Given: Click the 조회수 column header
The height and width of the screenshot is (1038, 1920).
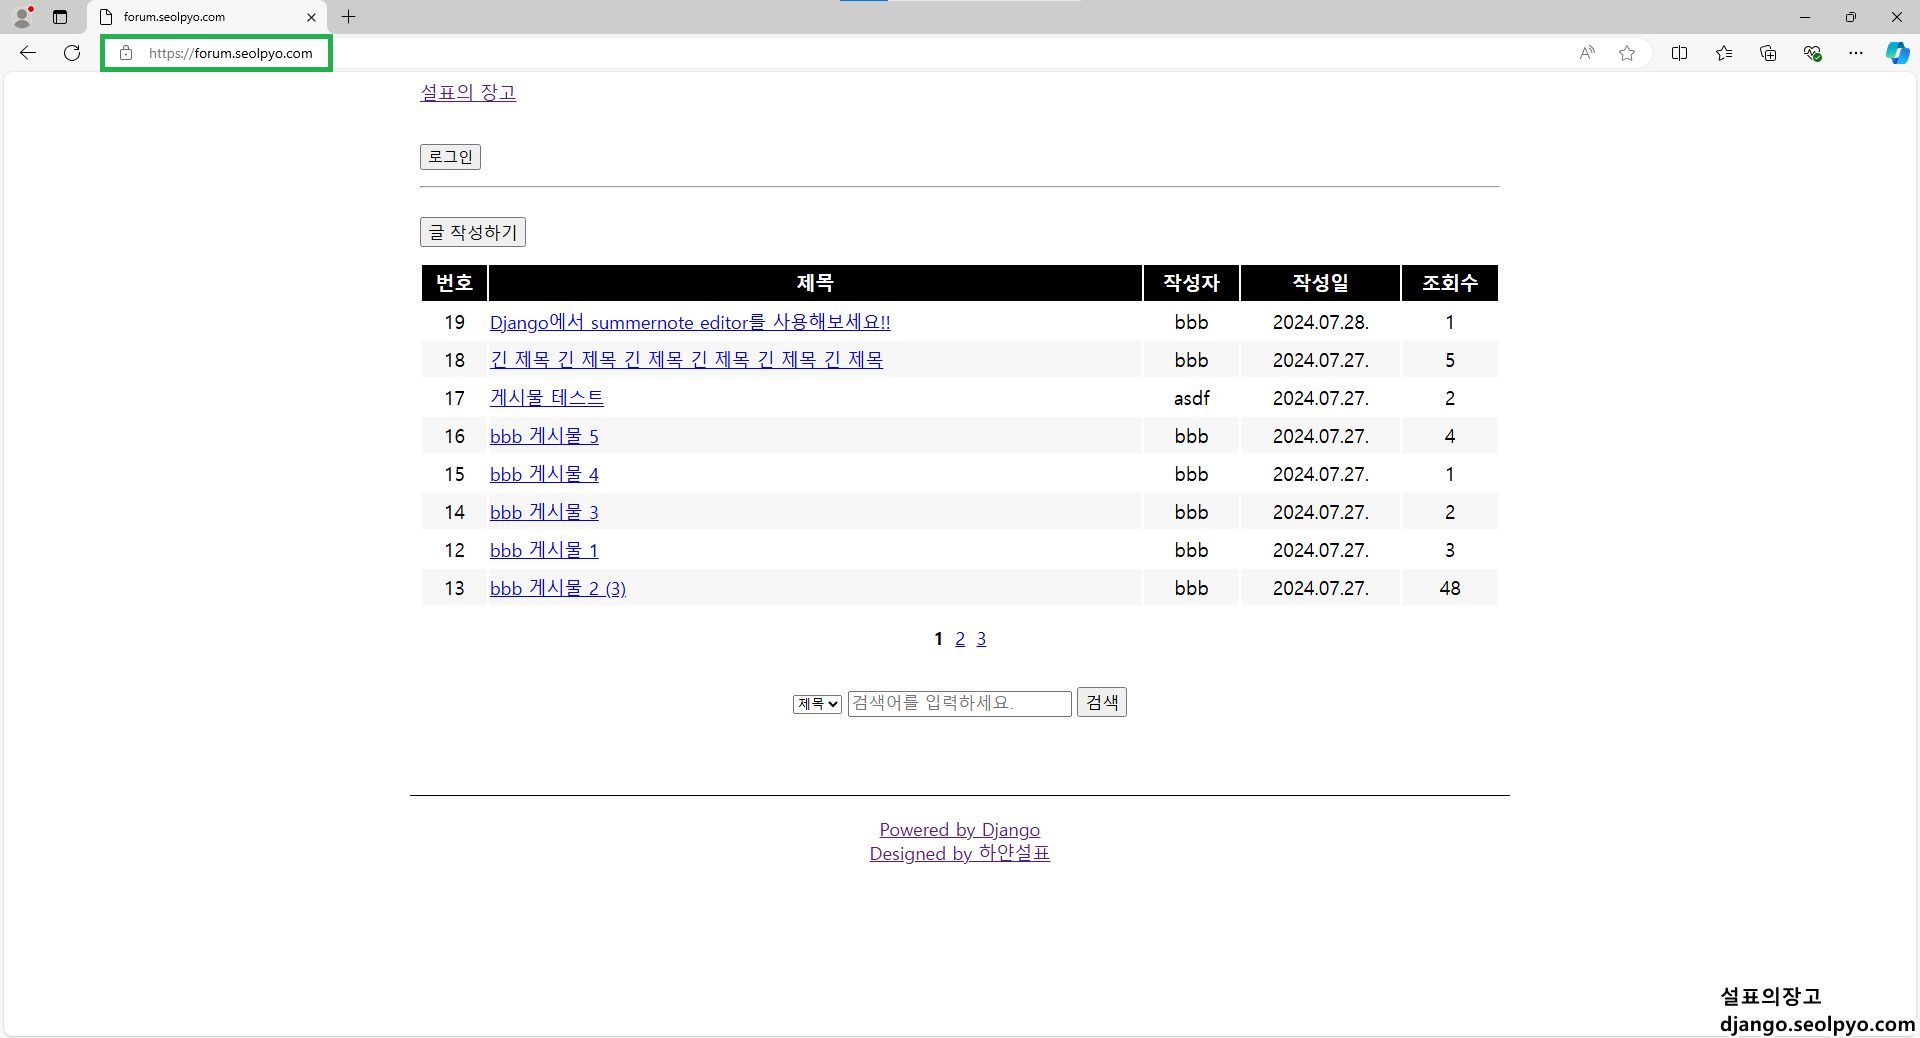Looking at the screenshot, I should tap(1450, 283).
